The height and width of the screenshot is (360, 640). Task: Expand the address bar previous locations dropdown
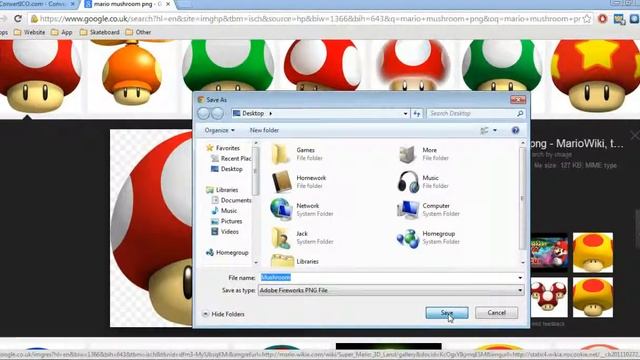click(x=405, y=113)
